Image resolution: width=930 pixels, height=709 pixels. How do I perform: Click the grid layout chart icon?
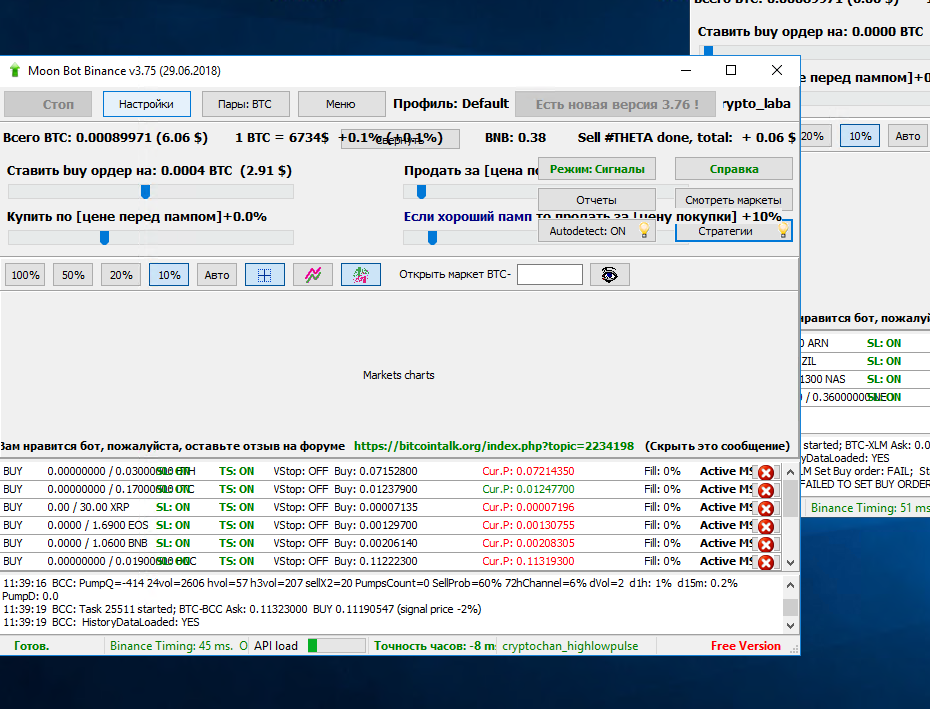[x=265, y=275]
